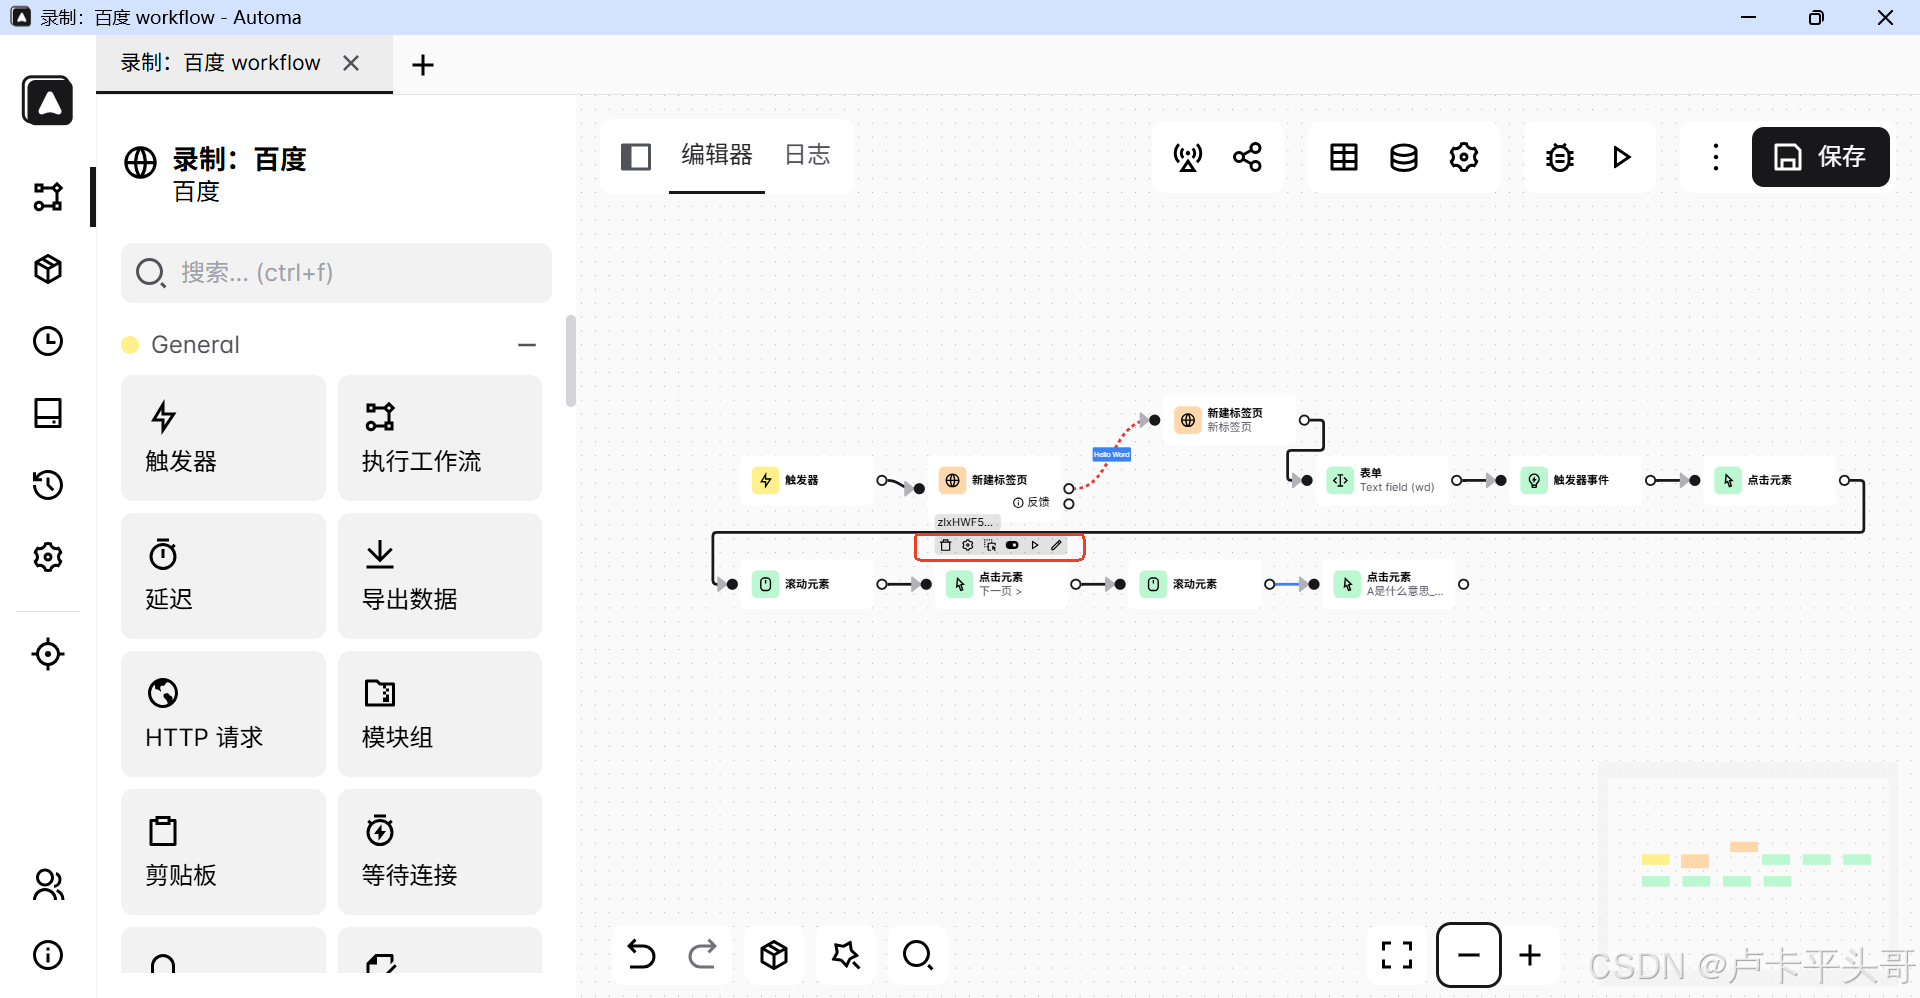Delete block using trash icon in node toolbar
Viewport: 1920px width, 998px height.
[945, 545]
